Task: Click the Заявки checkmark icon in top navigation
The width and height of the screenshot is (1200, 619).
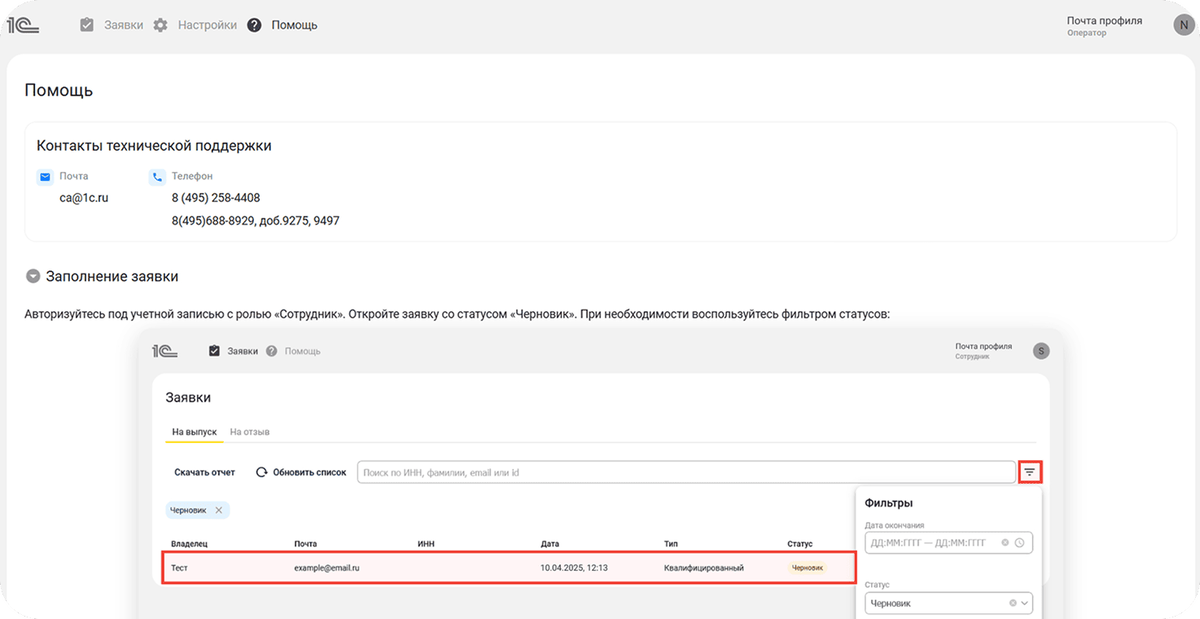Action: [87, 25]
